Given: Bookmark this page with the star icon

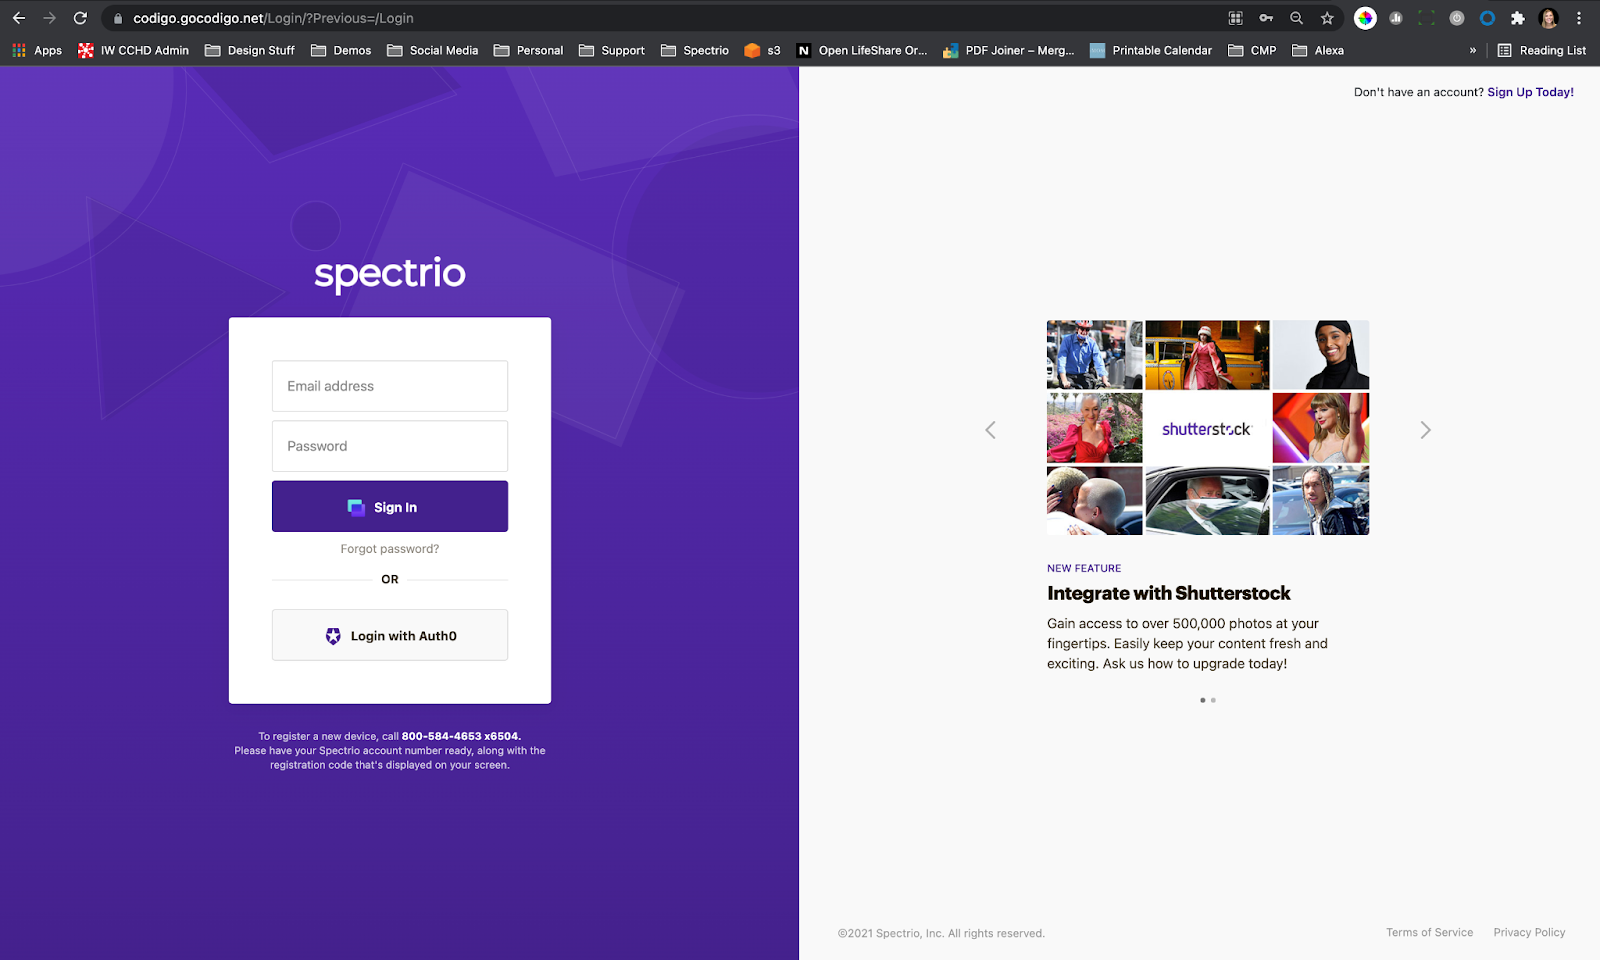Looking at the screenshot, I should [1327, 18].
